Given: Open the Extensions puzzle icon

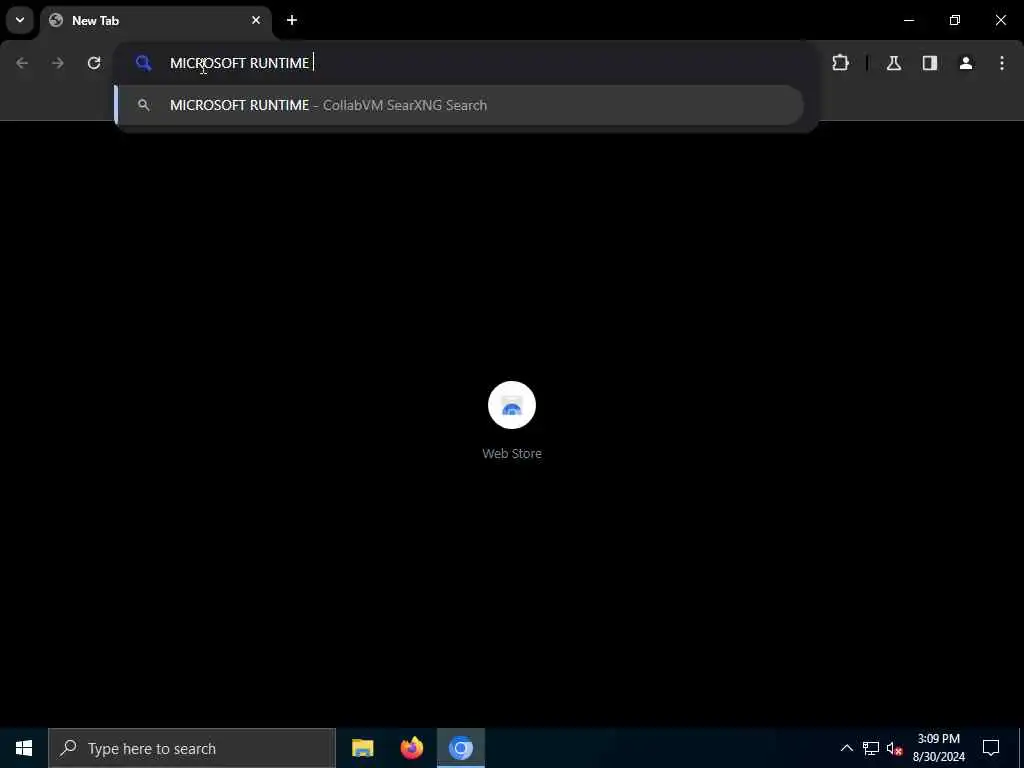Looking at the screenshot, I should 840,63.
